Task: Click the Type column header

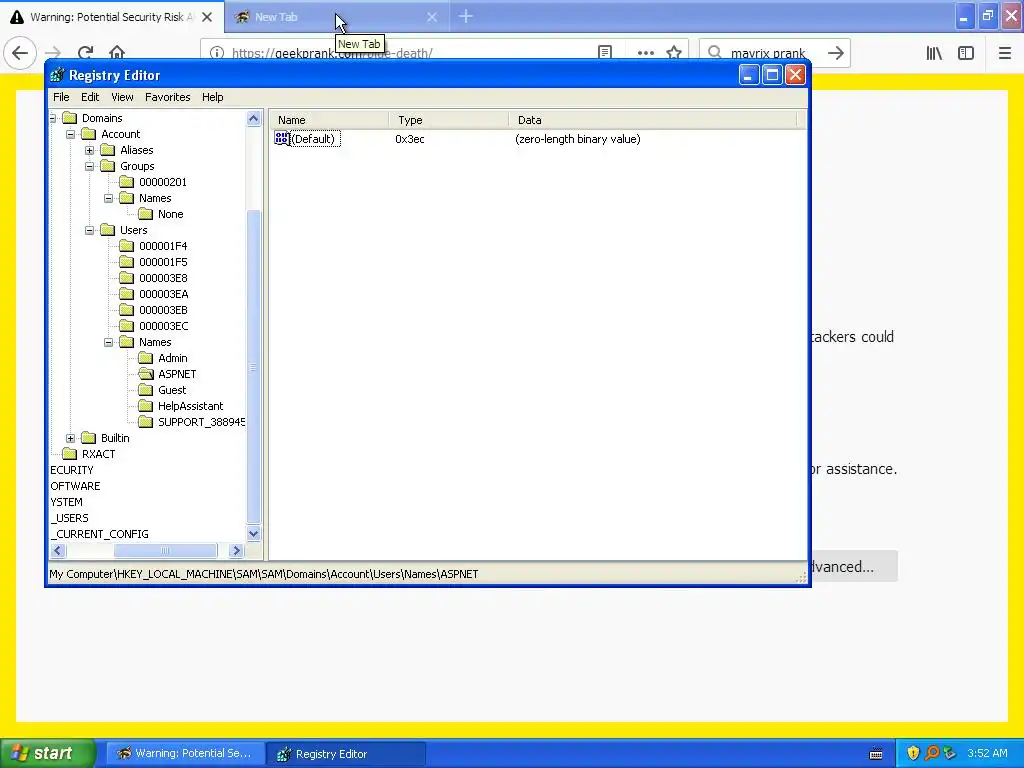Action: pyautogui.click(x=449, y=120)
